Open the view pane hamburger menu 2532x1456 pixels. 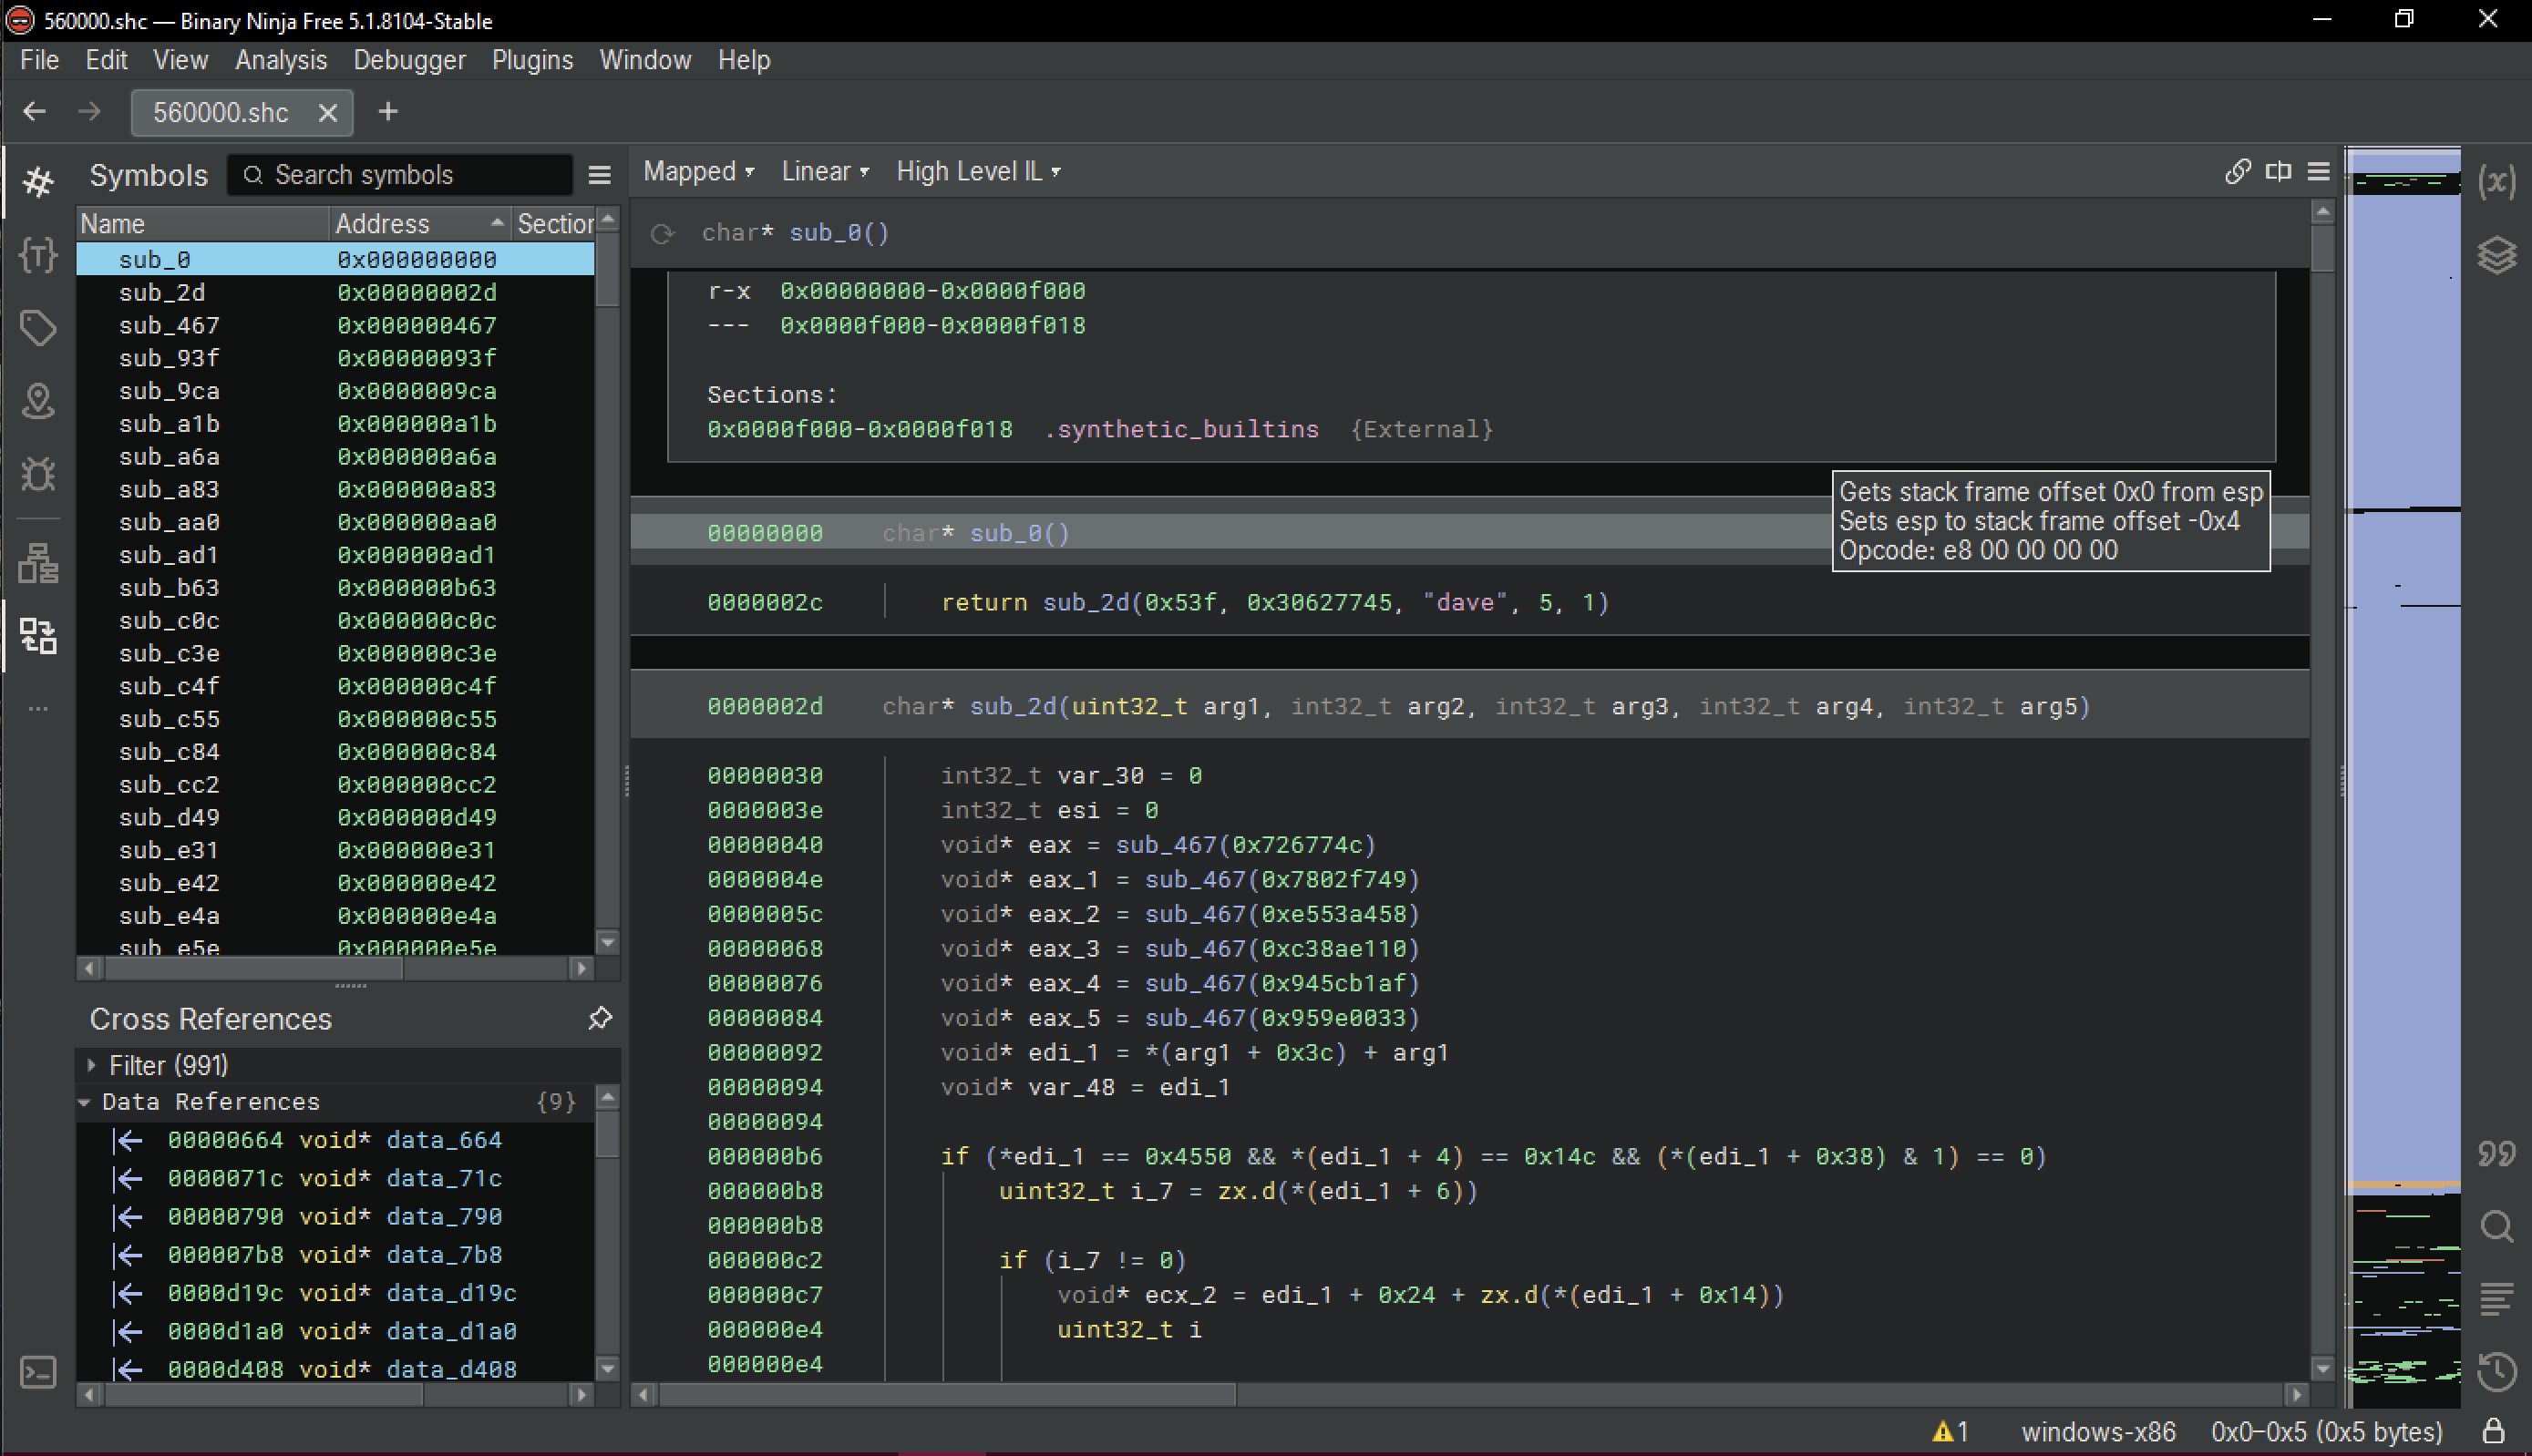coord(2318,172)
